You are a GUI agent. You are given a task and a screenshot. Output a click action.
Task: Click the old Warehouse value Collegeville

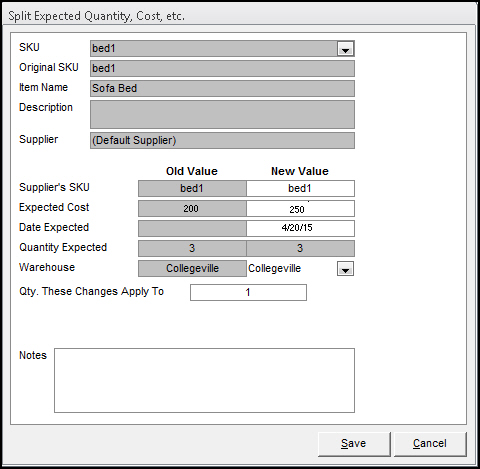192,268
